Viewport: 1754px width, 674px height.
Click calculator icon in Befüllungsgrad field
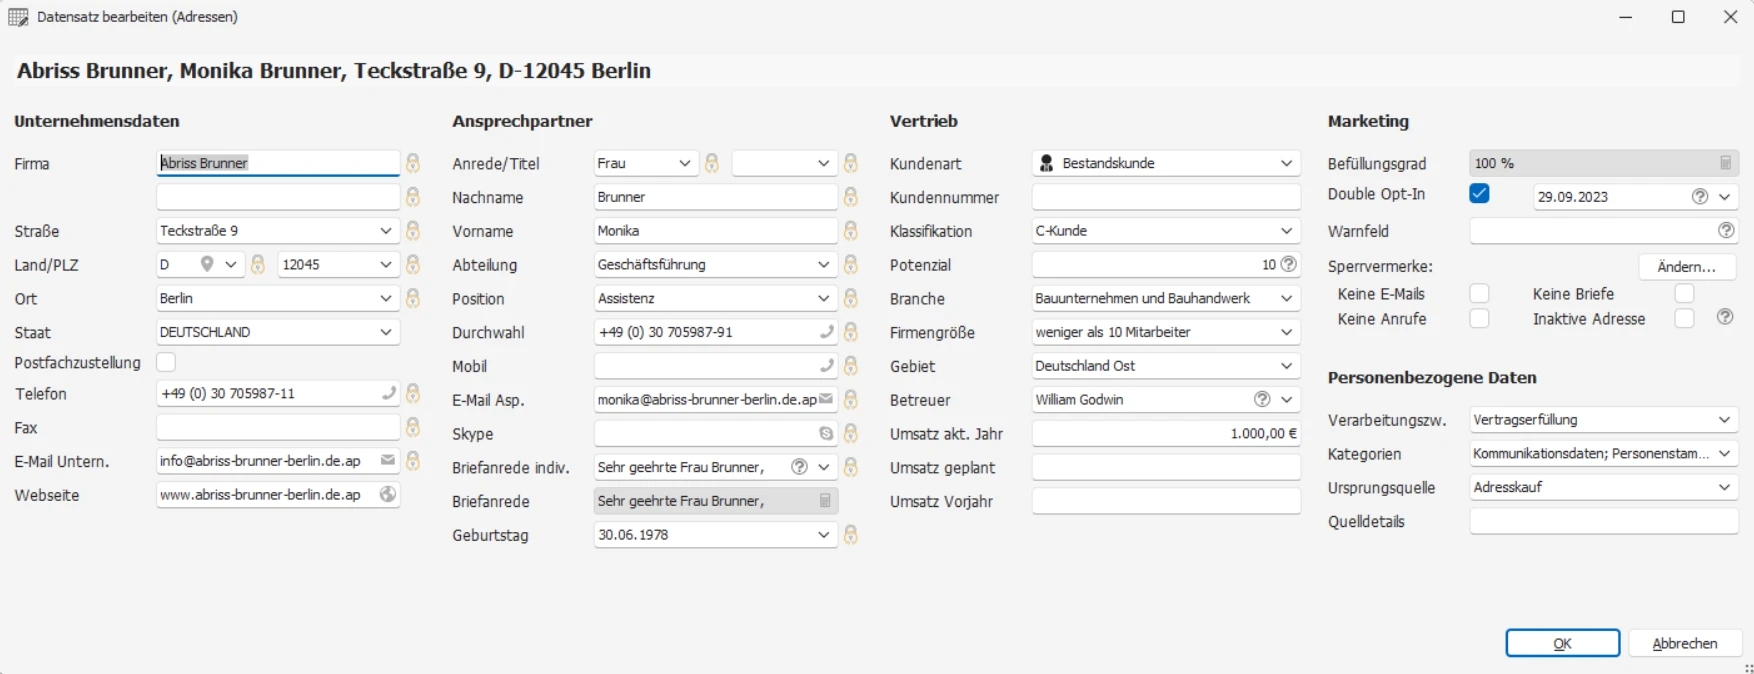click(1725, 163)
